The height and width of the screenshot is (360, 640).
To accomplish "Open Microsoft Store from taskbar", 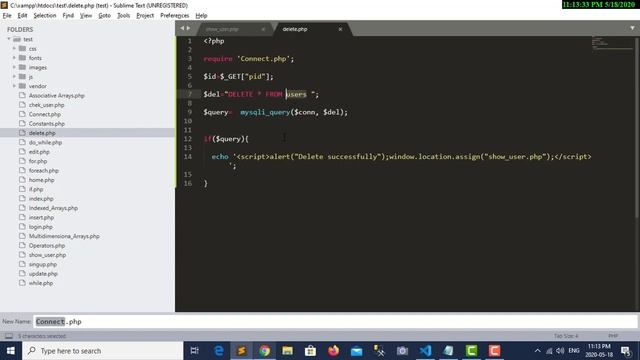I will click(x=310, y=351).
